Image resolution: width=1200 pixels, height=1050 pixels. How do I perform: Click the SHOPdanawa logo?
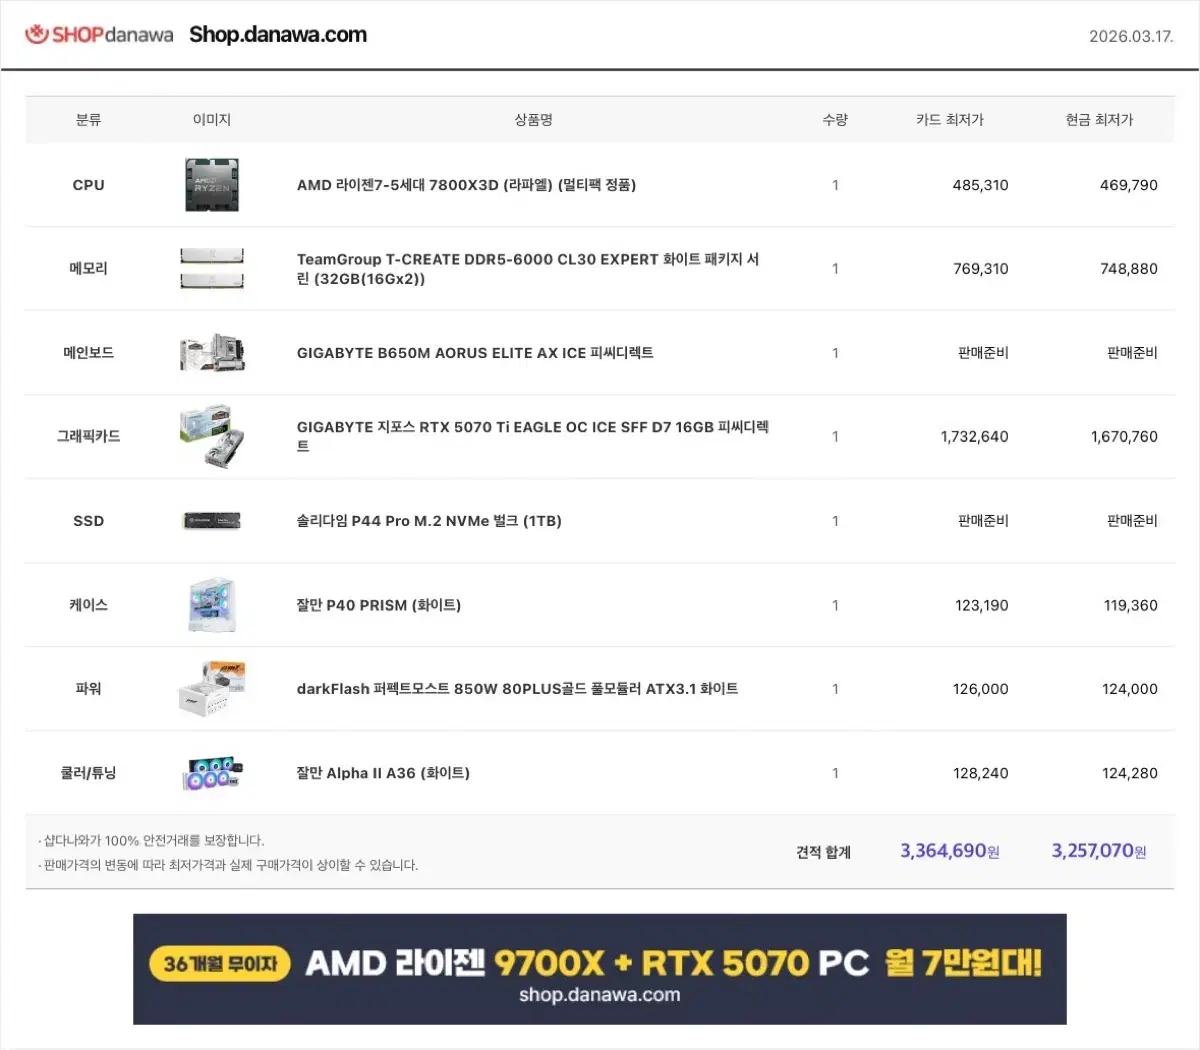tap(99, 35)
